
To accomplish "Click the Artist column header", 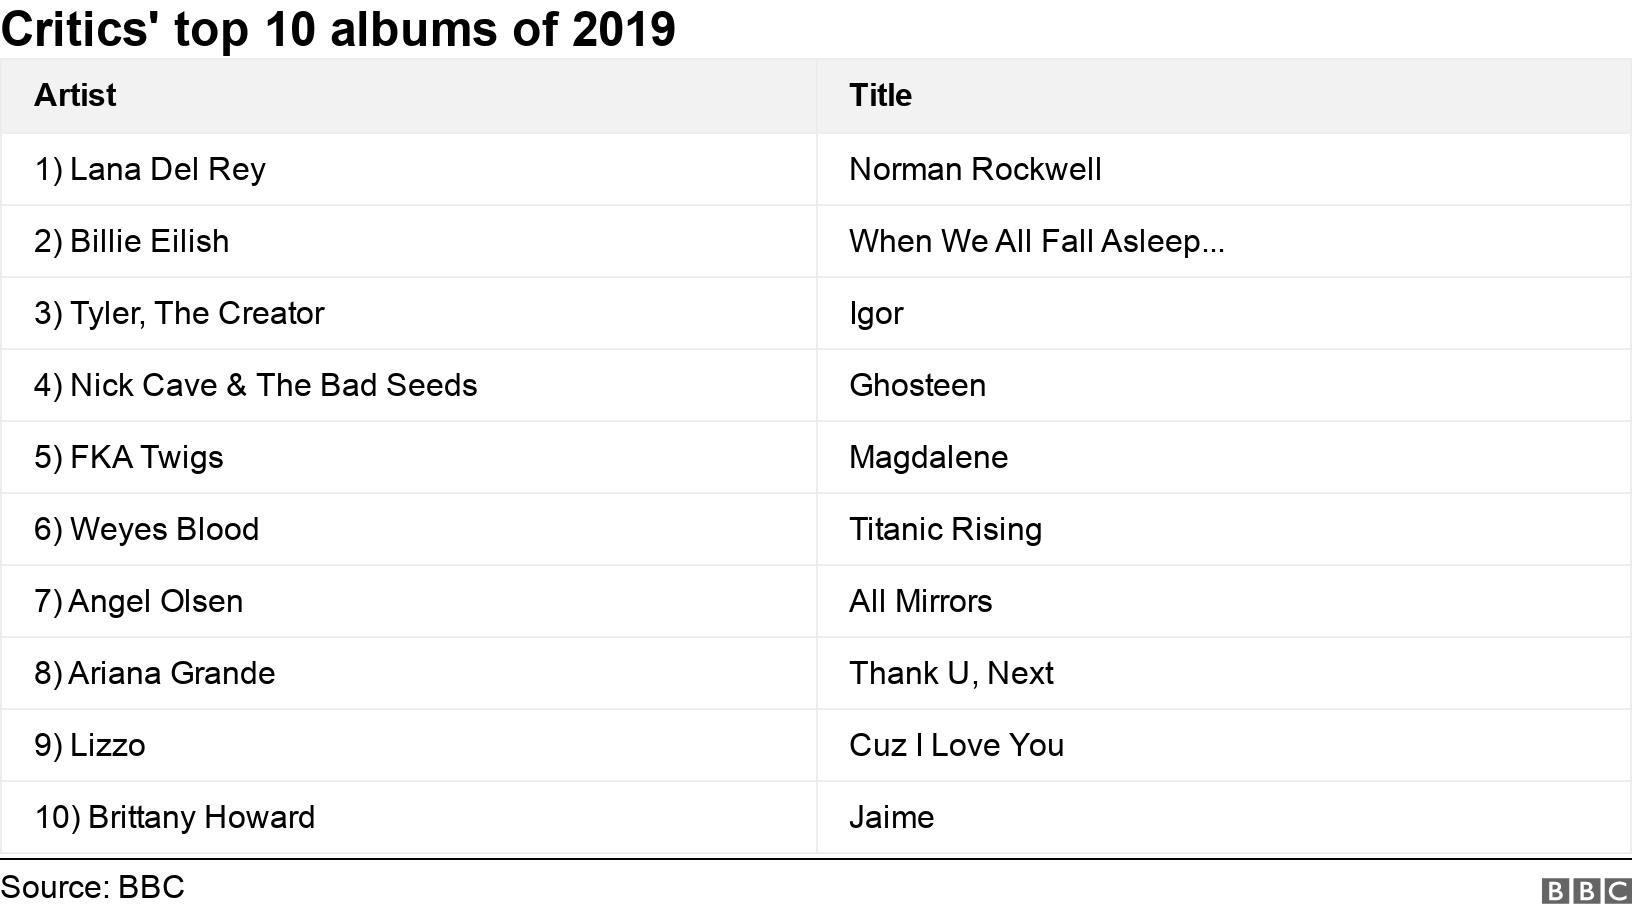I will 75,96.
